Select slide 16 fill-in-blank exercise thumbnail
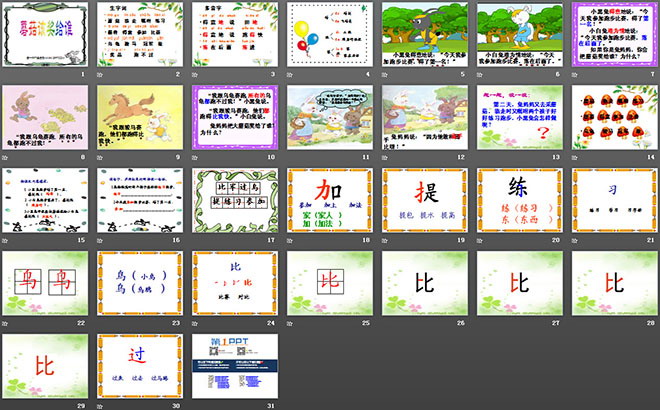Image resolution: width=660 pixels, height=410 pixels. [140, 200]
